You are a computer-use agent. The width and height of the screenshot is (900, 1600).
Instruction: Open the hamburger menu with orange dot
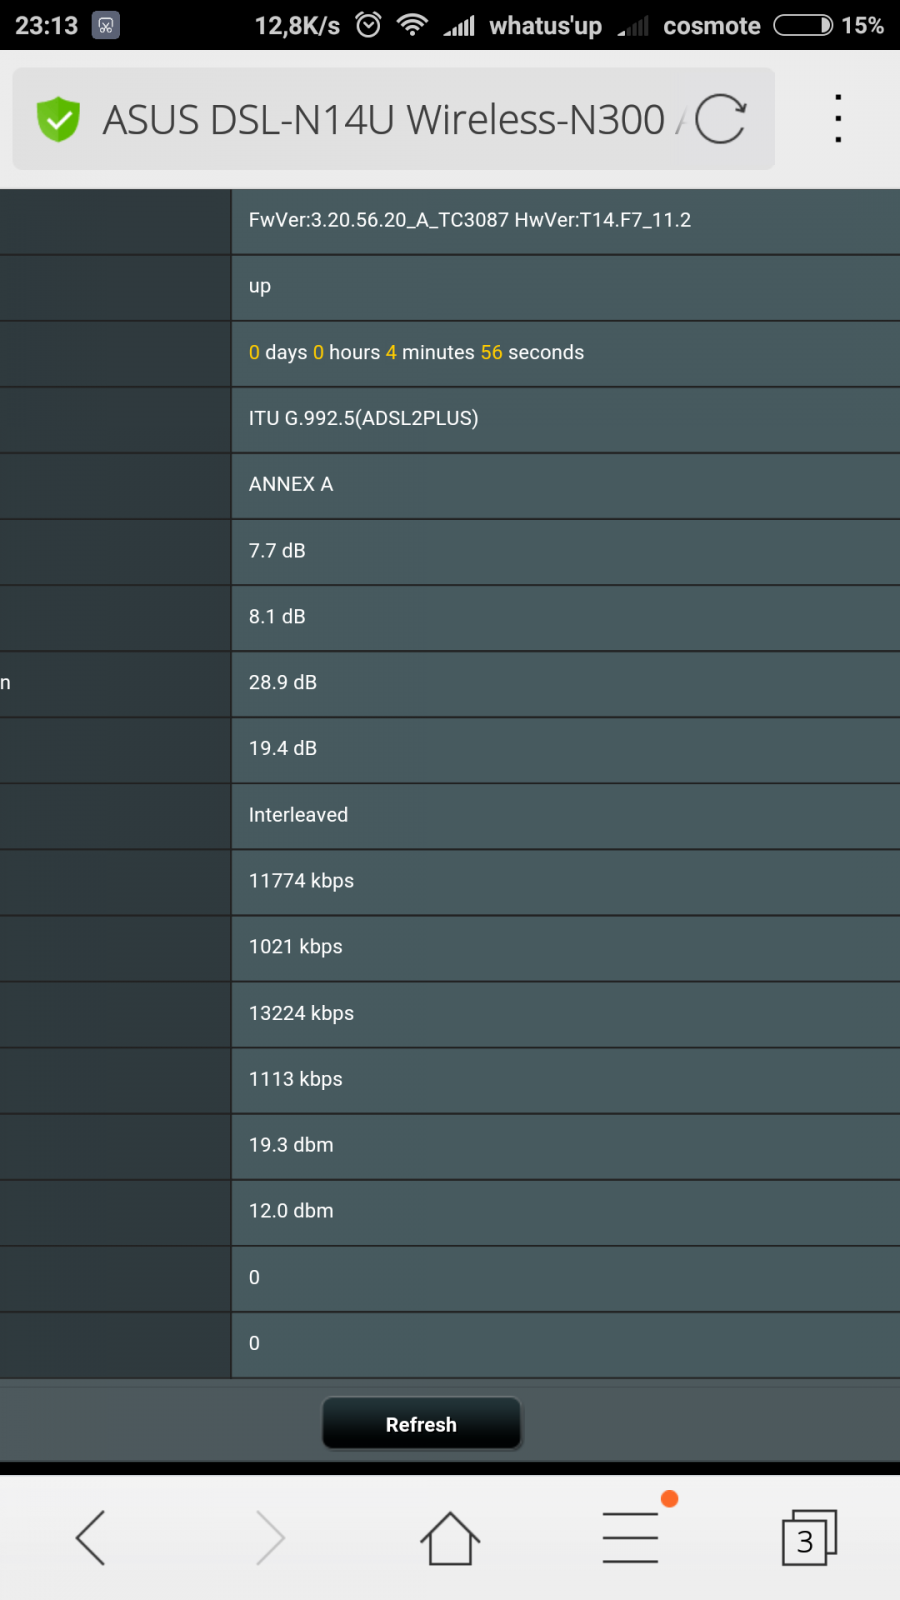631,1536
